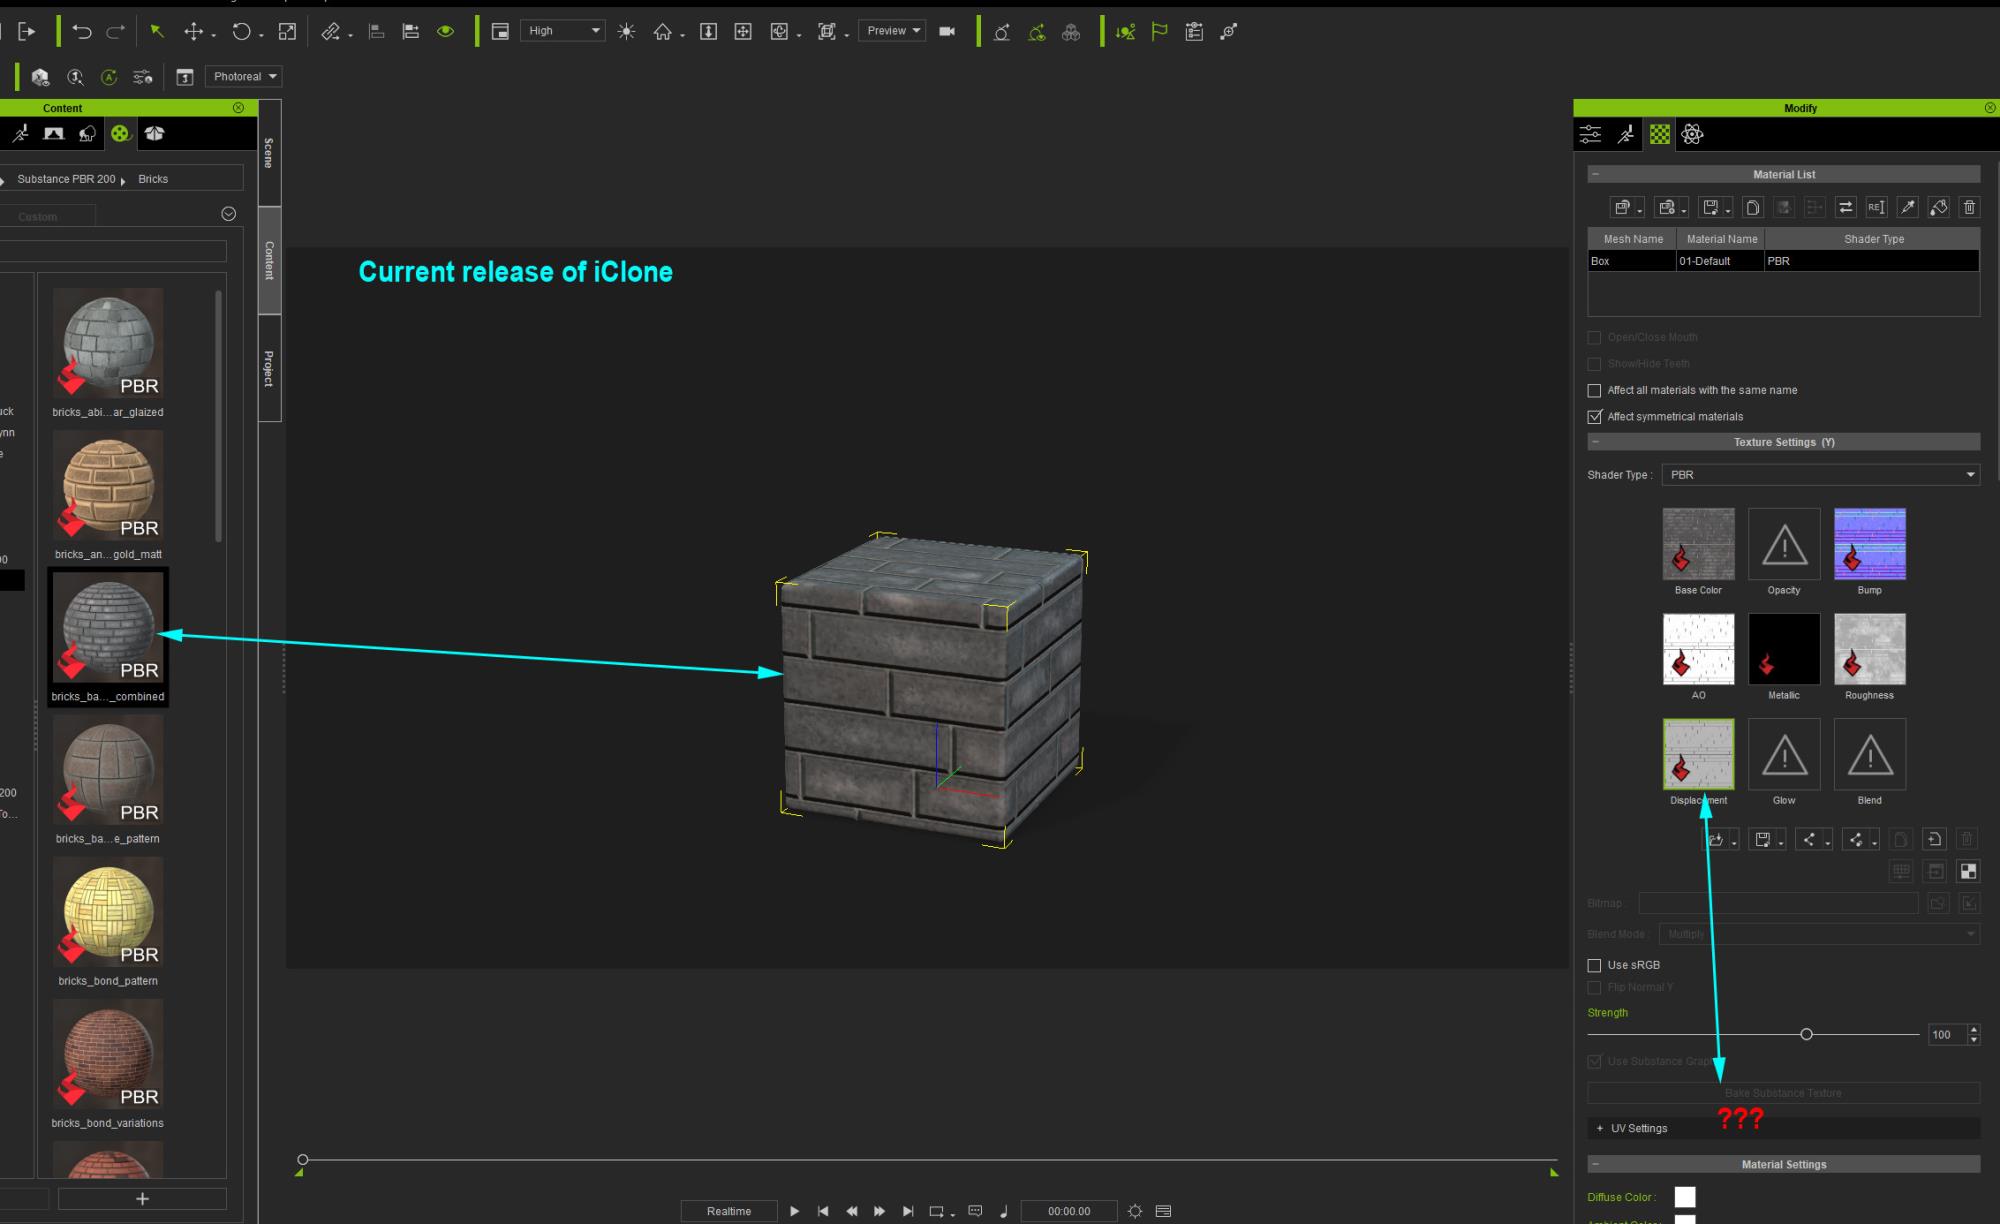Click the Bricks breadcrumb folder

[153, 179]
